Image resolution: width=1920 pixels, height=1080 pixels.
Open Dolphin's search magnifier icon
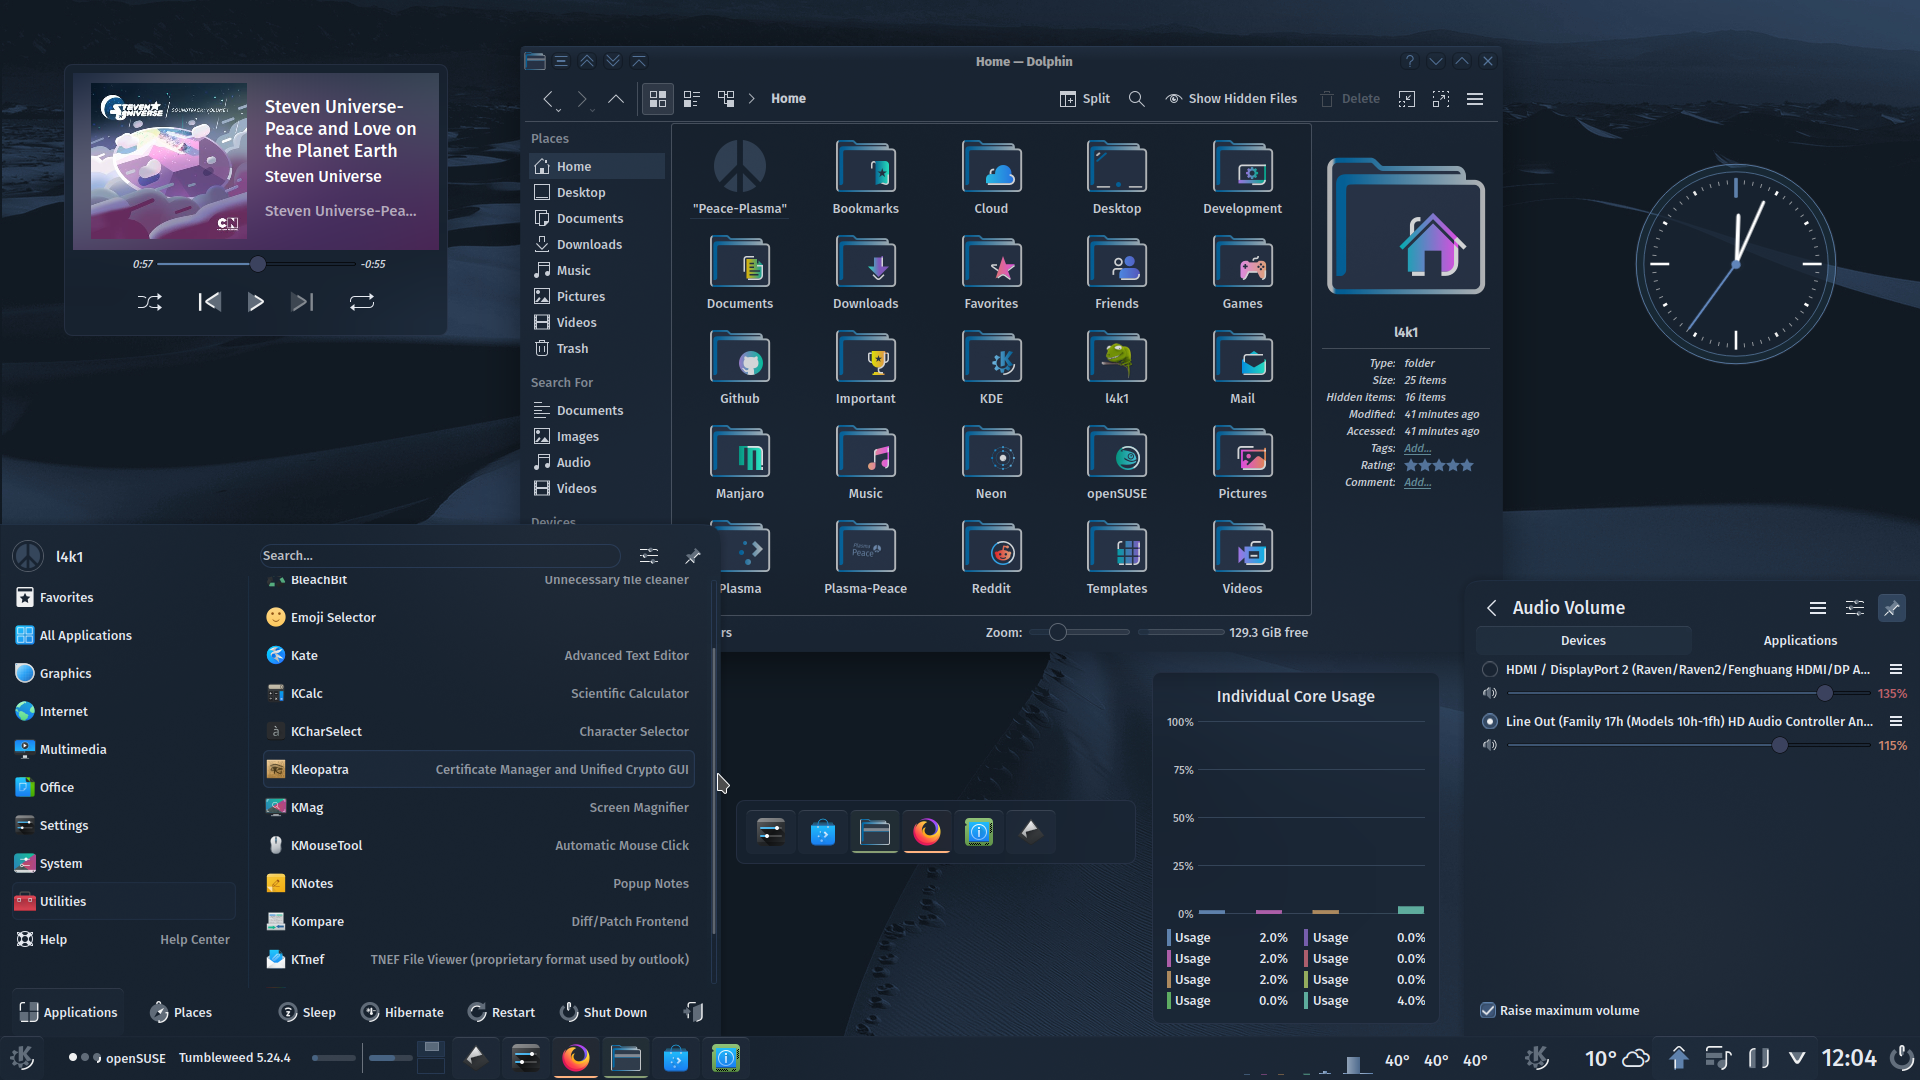tap(1137, 99)
